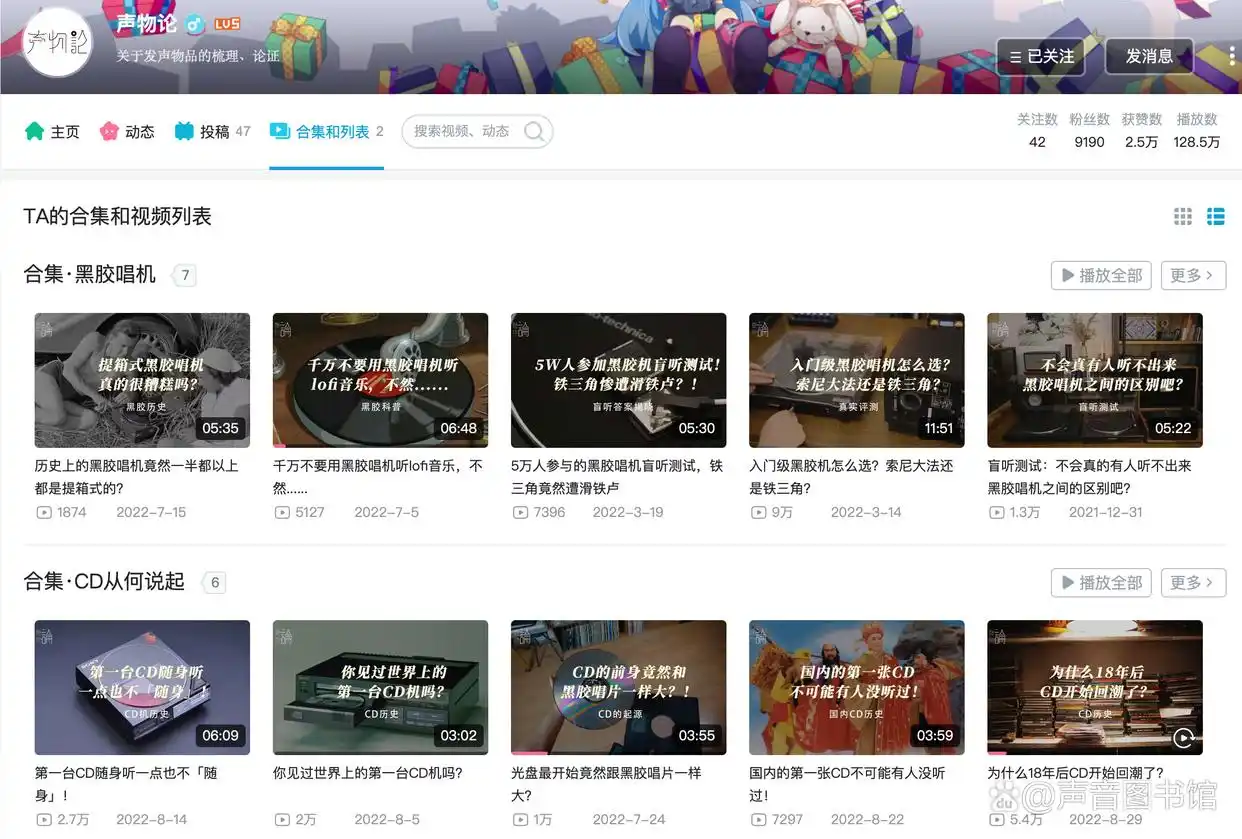Click the play overlay on 为什么18年后CD开始回潮了 thumbnail
1242x839 pixels.
1184,740
